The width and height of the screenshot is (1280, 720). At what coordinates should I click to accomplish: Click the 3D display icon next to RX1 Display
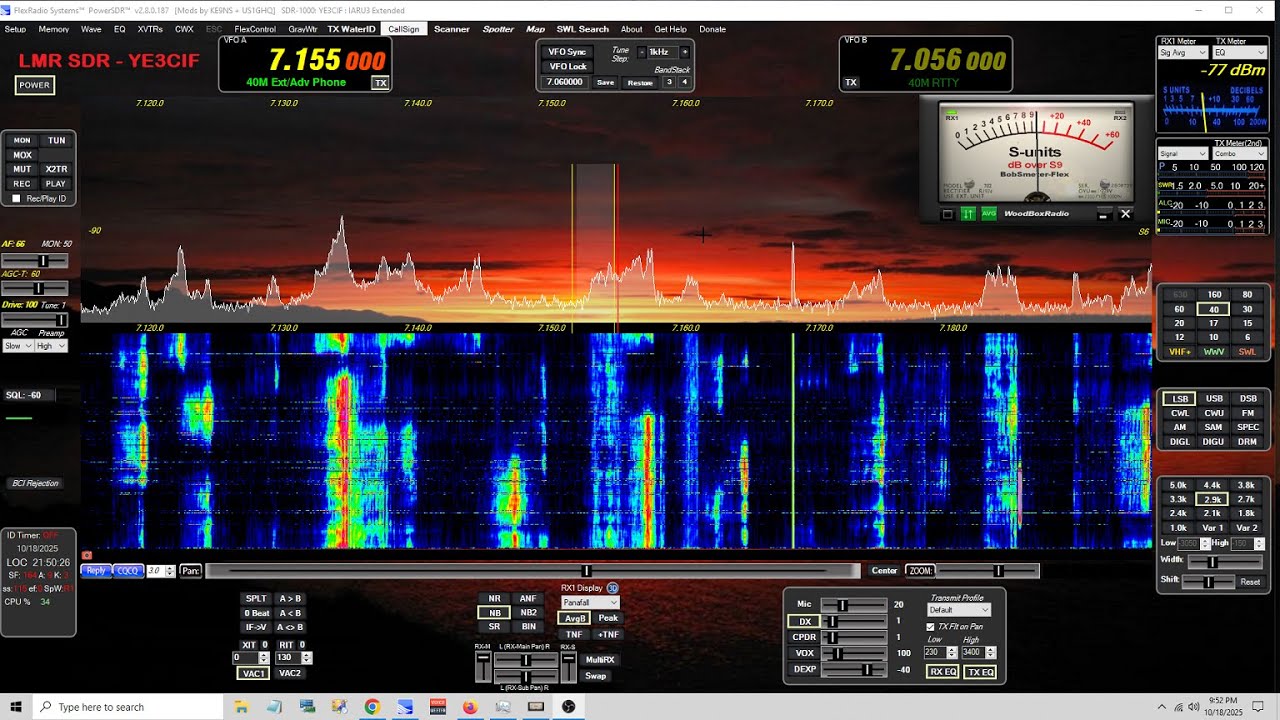[613, 588]
